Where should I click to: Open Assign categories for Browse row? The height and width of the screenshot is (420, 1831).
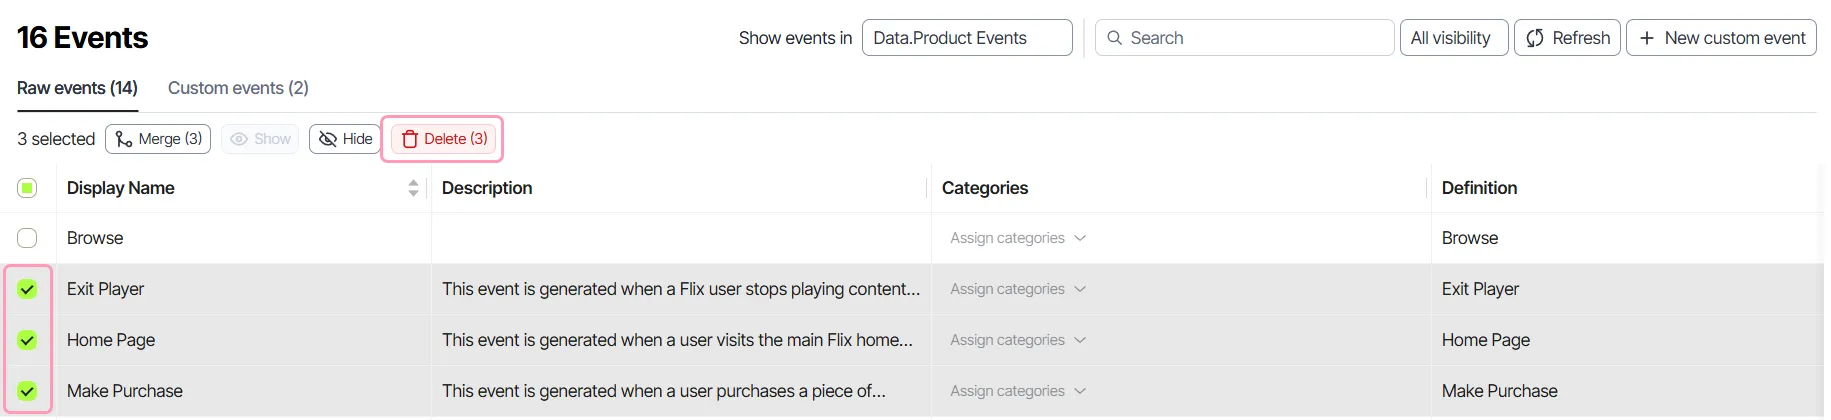(1018, 238)
